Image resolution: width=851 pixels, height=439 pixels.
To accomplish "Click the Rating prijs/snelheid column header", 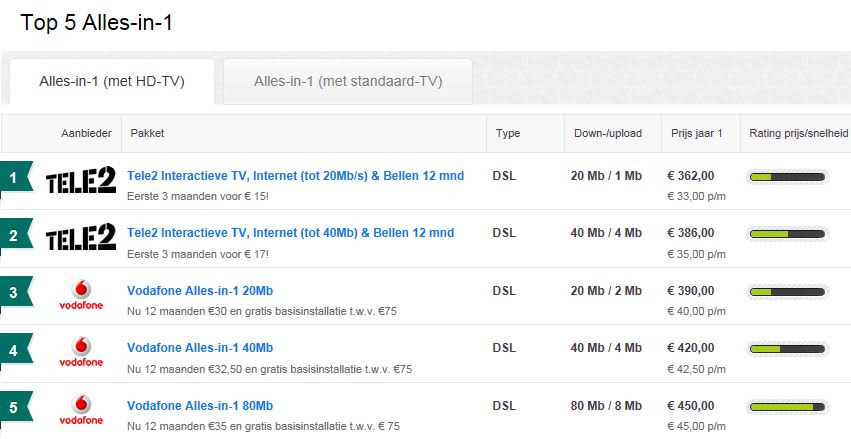I will point(798,133).
